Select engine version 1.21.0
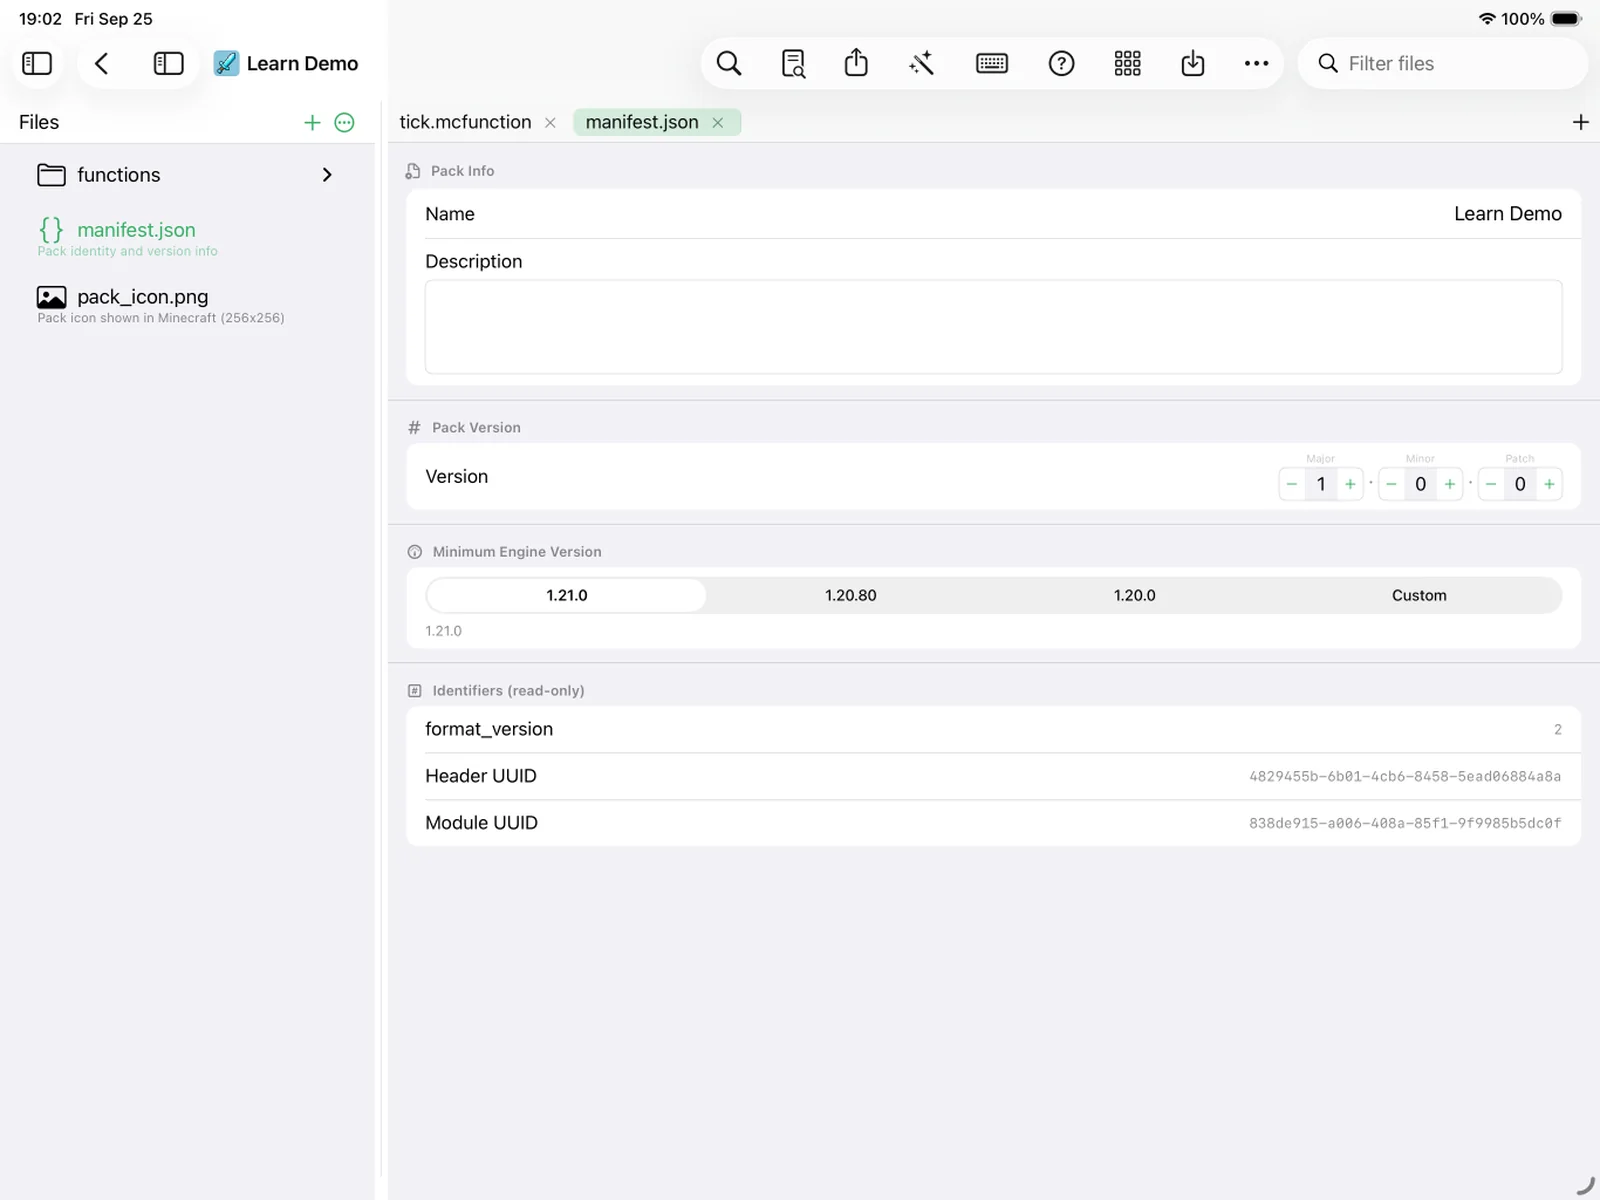The image size is (1600, 1200). point(567,595)
